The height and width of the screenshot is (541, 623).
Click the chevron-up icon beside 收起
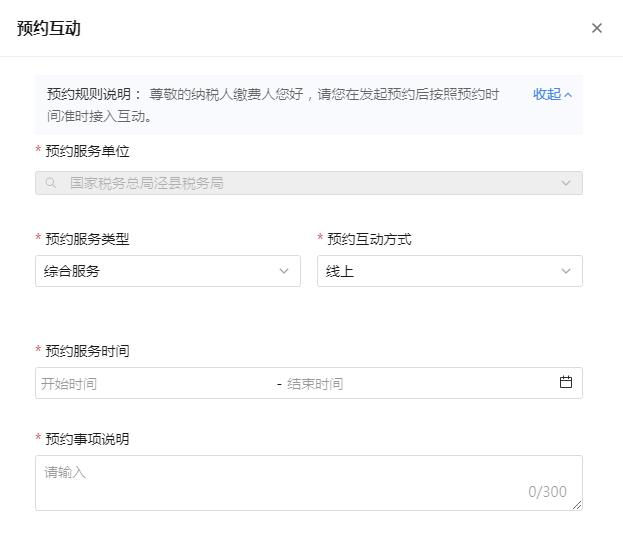pyautogui.click(x=568, y=95)
